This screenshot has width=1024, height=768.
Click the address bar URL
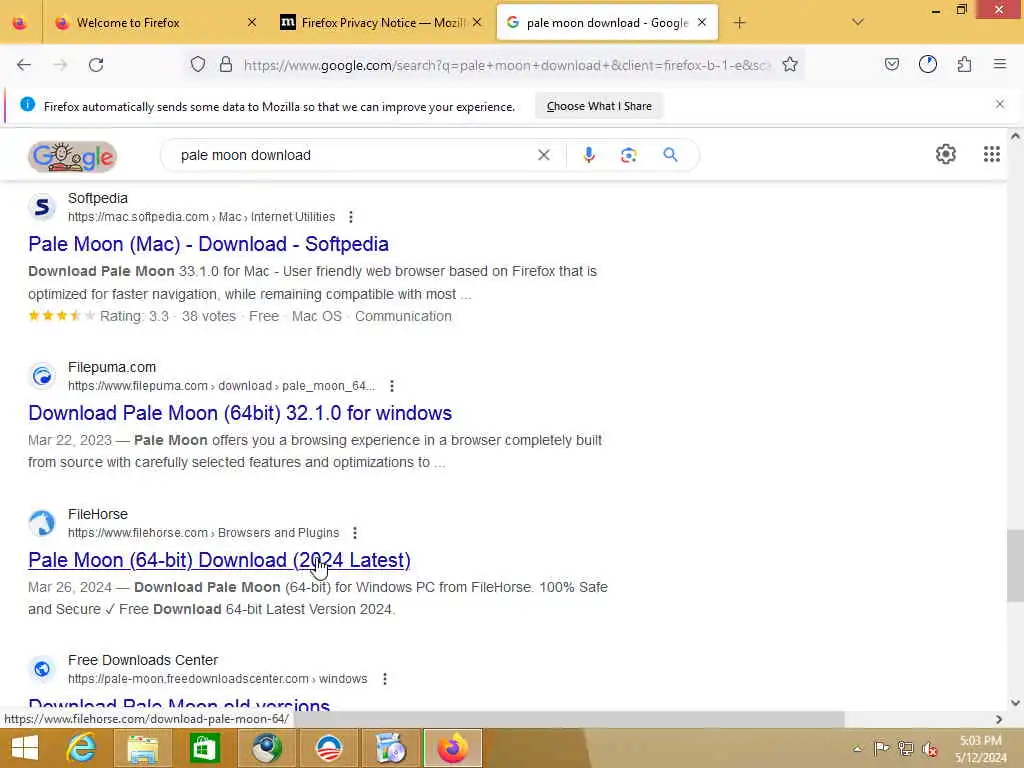point(507,65)
